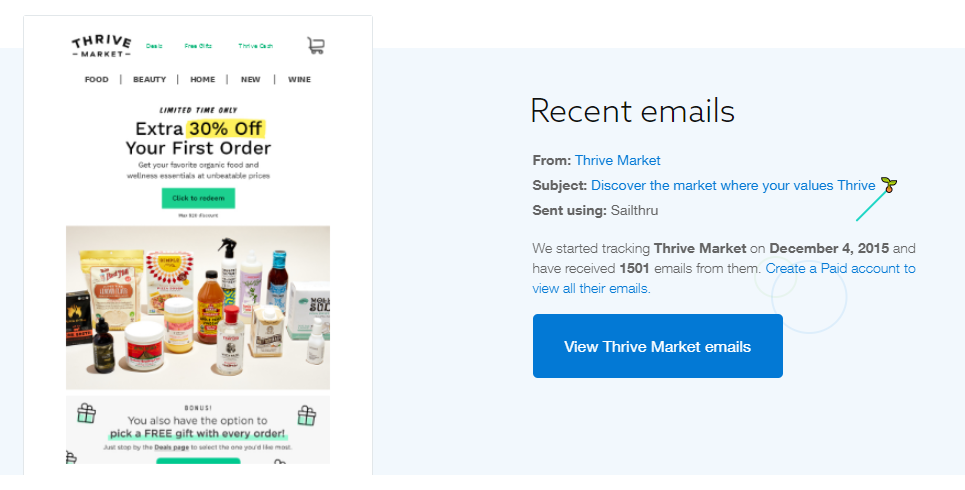Click the shopping cart icon
This screenshot has height=490, width=965.
[x=316, y=46]
